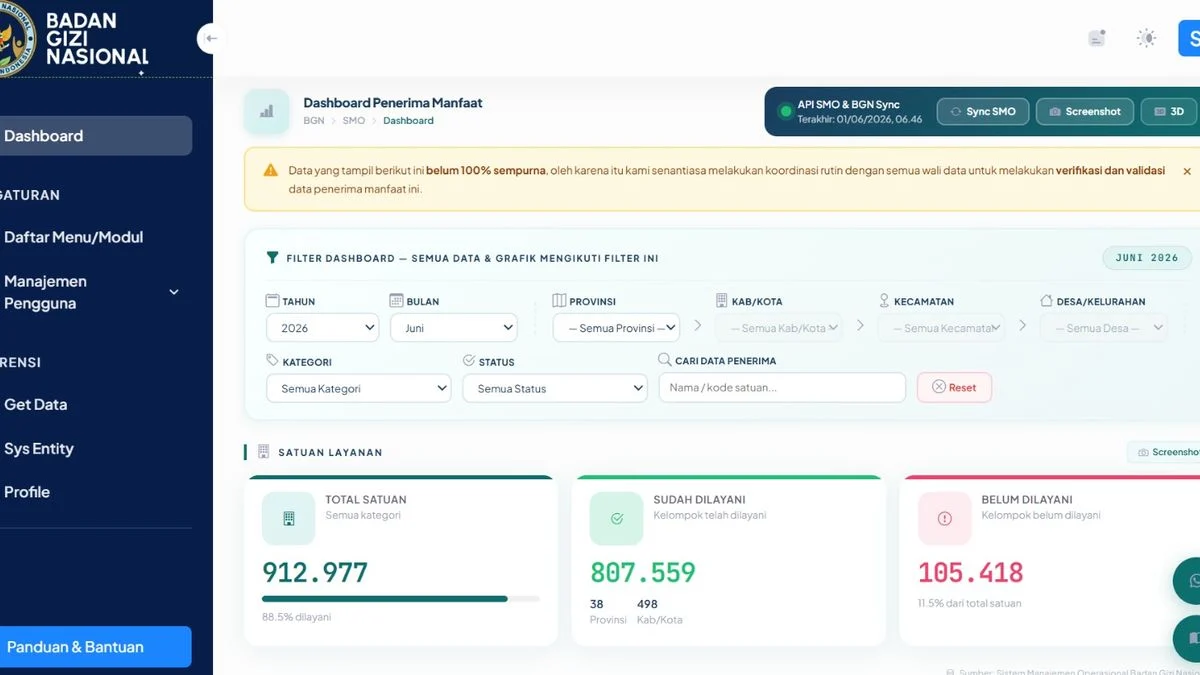Click the Total Satuan progress bar
The height and width of the screenshot is (675, 1200).
pos(401,599)
